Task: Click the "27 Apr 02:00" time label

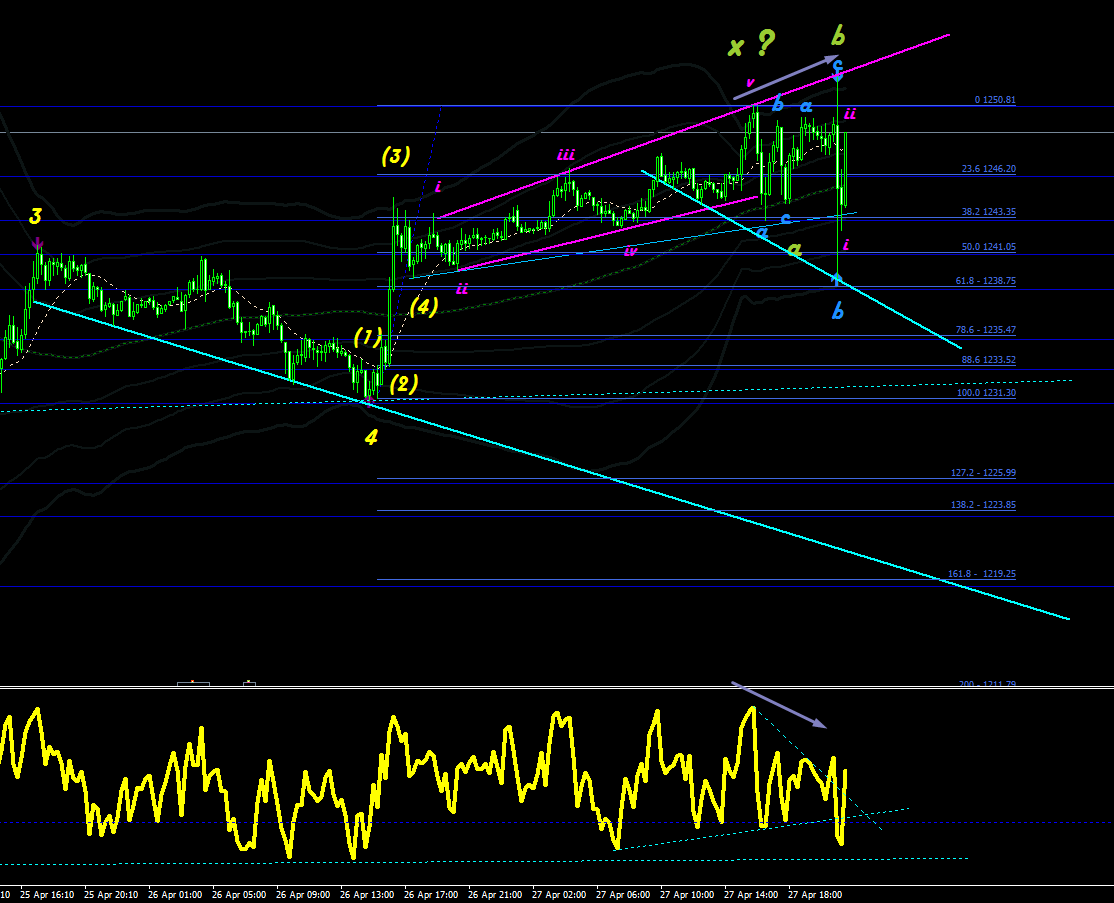Action: click(x=558, y=894)
